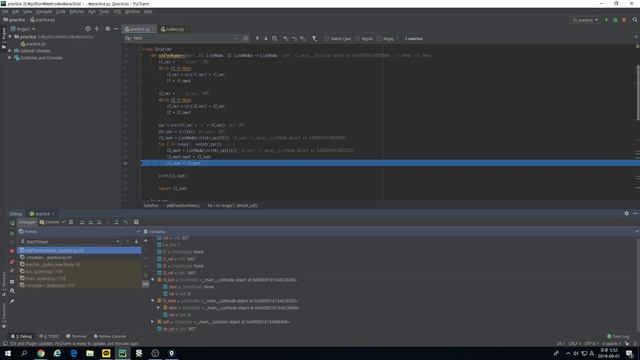Select Debugger tab in Debug panel
640x360 pixels.
[x=27, y=222]
